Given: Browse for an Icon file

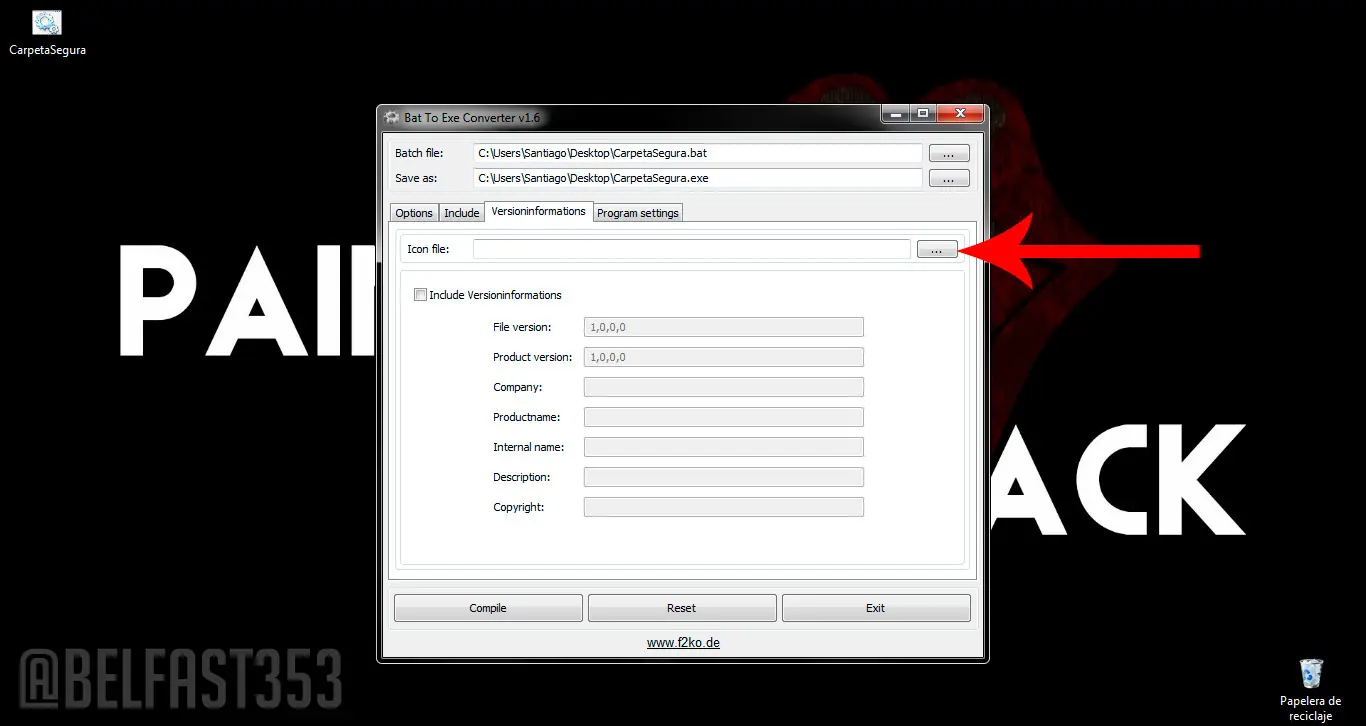Looking at the screenshot, I should [x=937, y=249].
